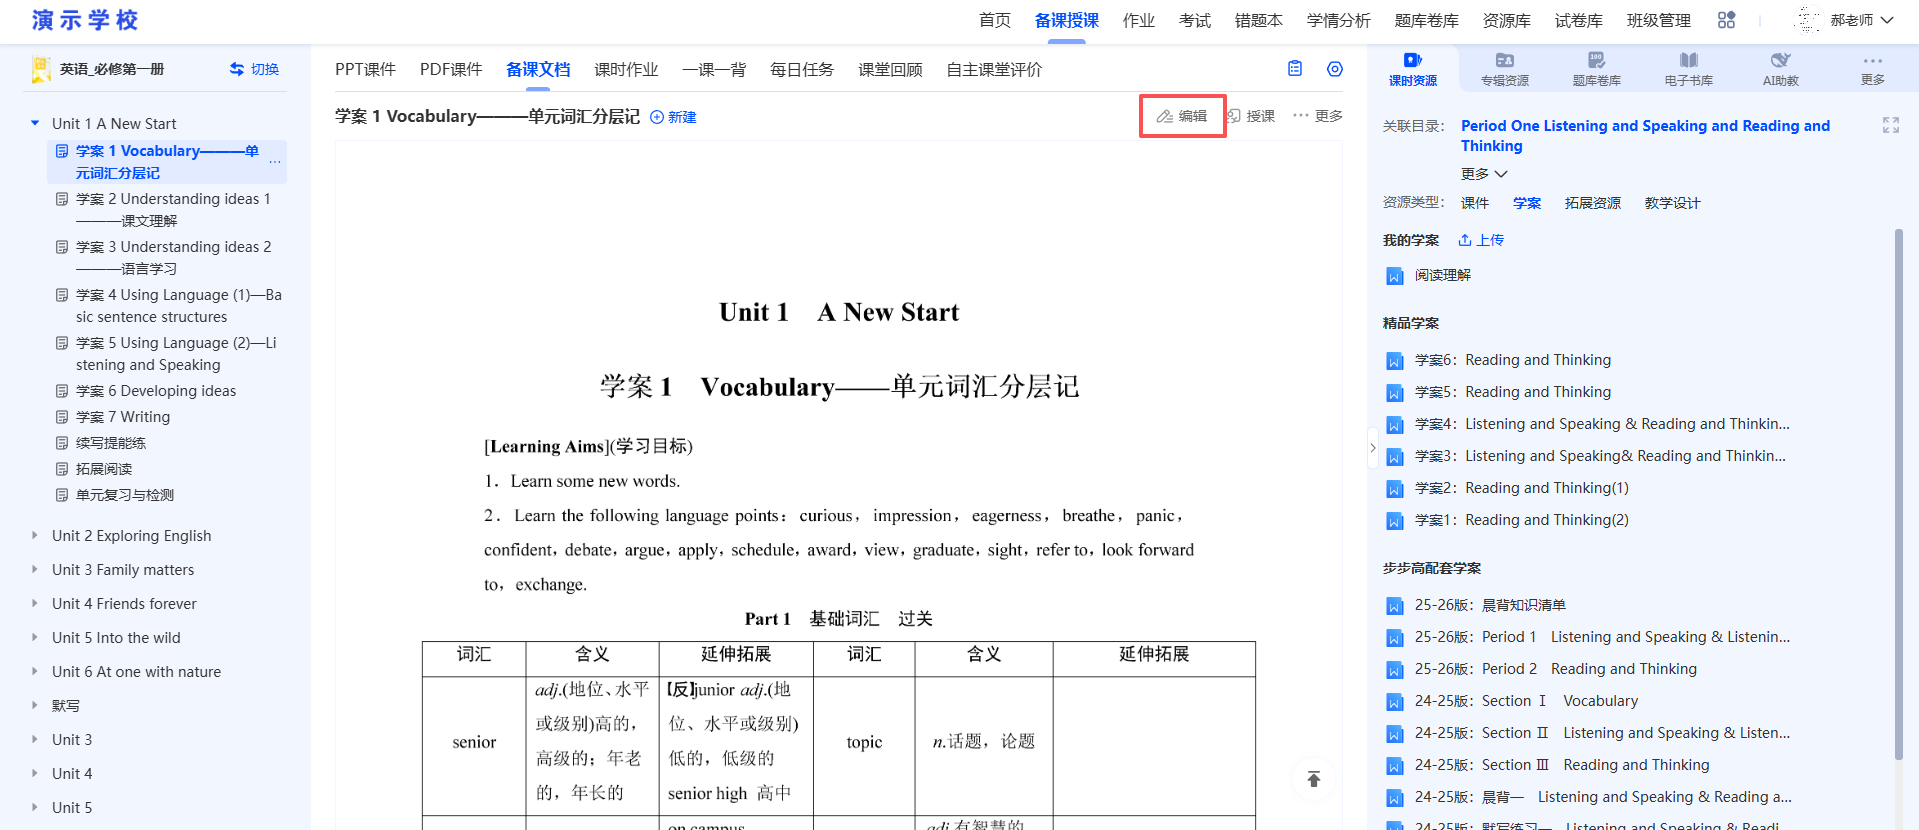
Task: Switch to the PPT课件 tab
Action: point(365,69)
